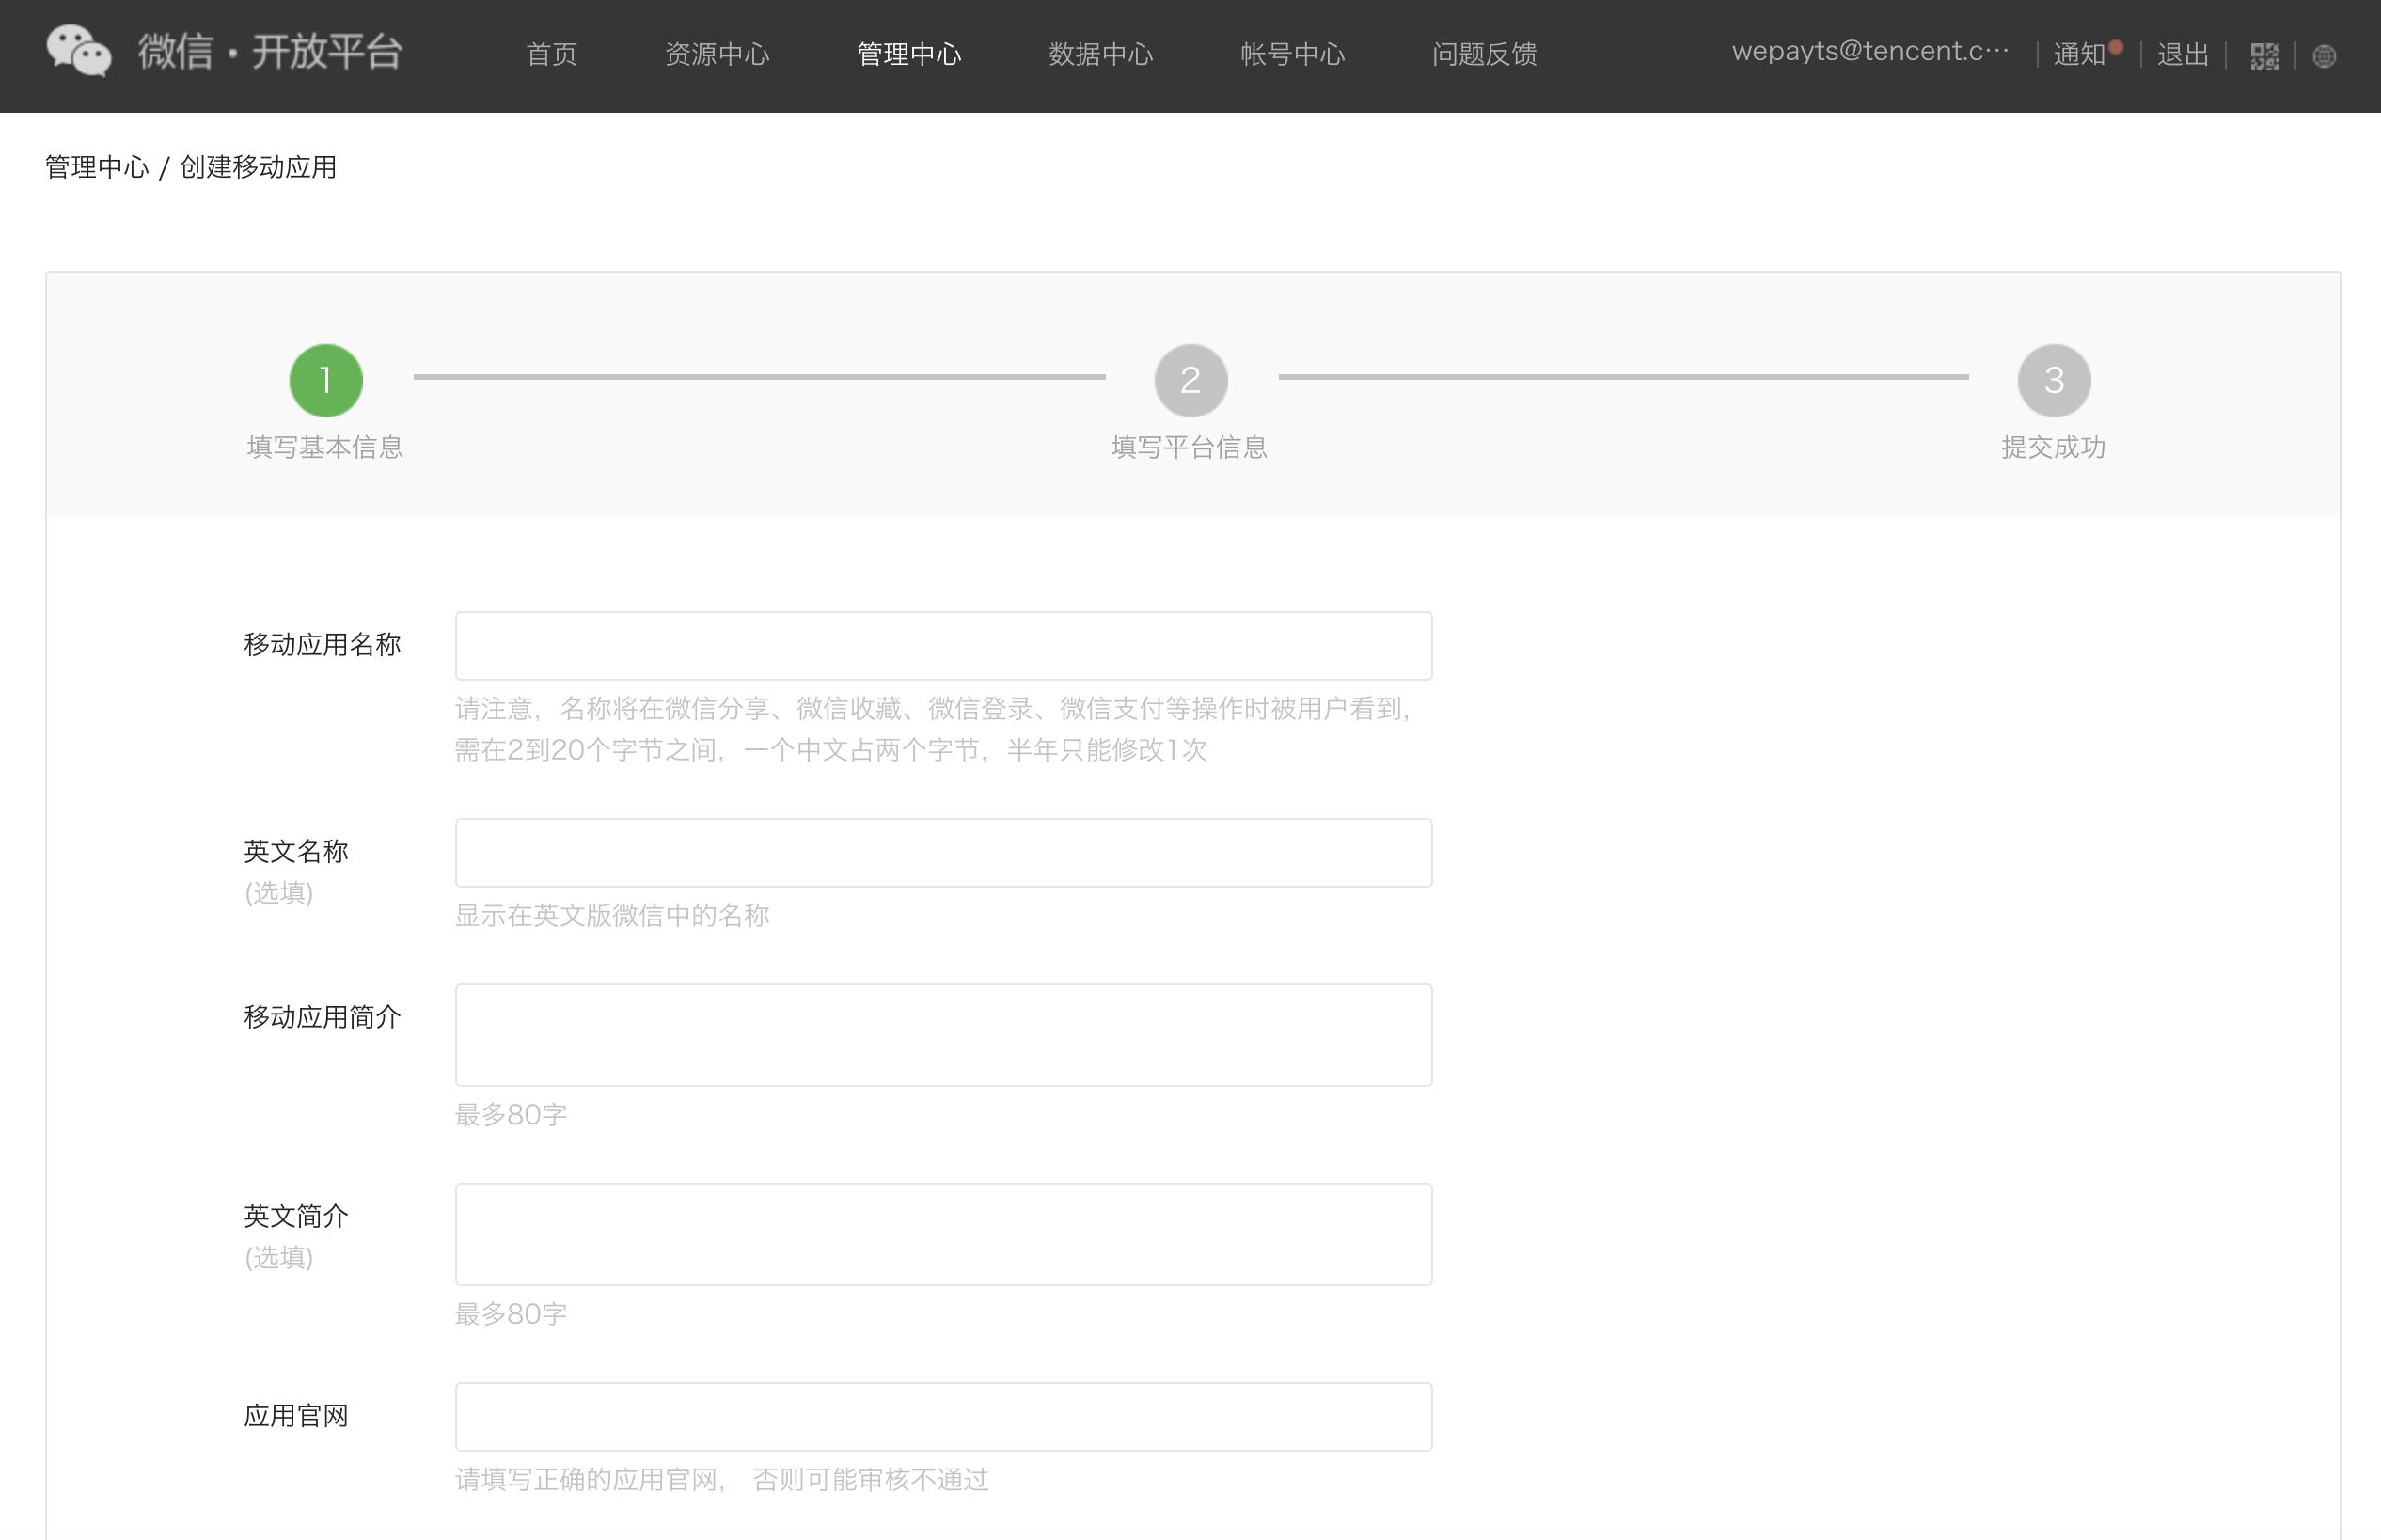Screen dimensions: 2381x1540
Task: Select the 管理中心 navigation tab
Action: (909, 54)
